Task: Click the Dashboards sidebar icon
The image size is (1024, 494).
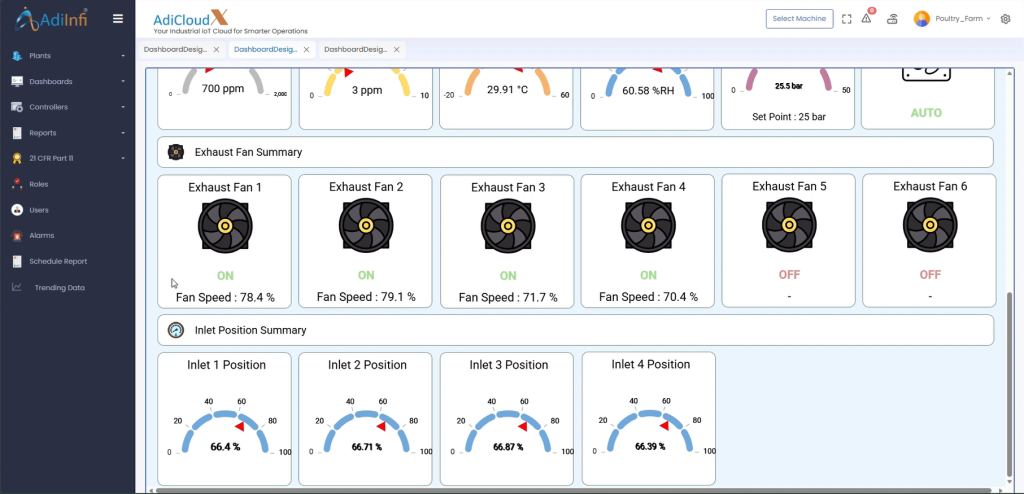Action: (17, 82)
